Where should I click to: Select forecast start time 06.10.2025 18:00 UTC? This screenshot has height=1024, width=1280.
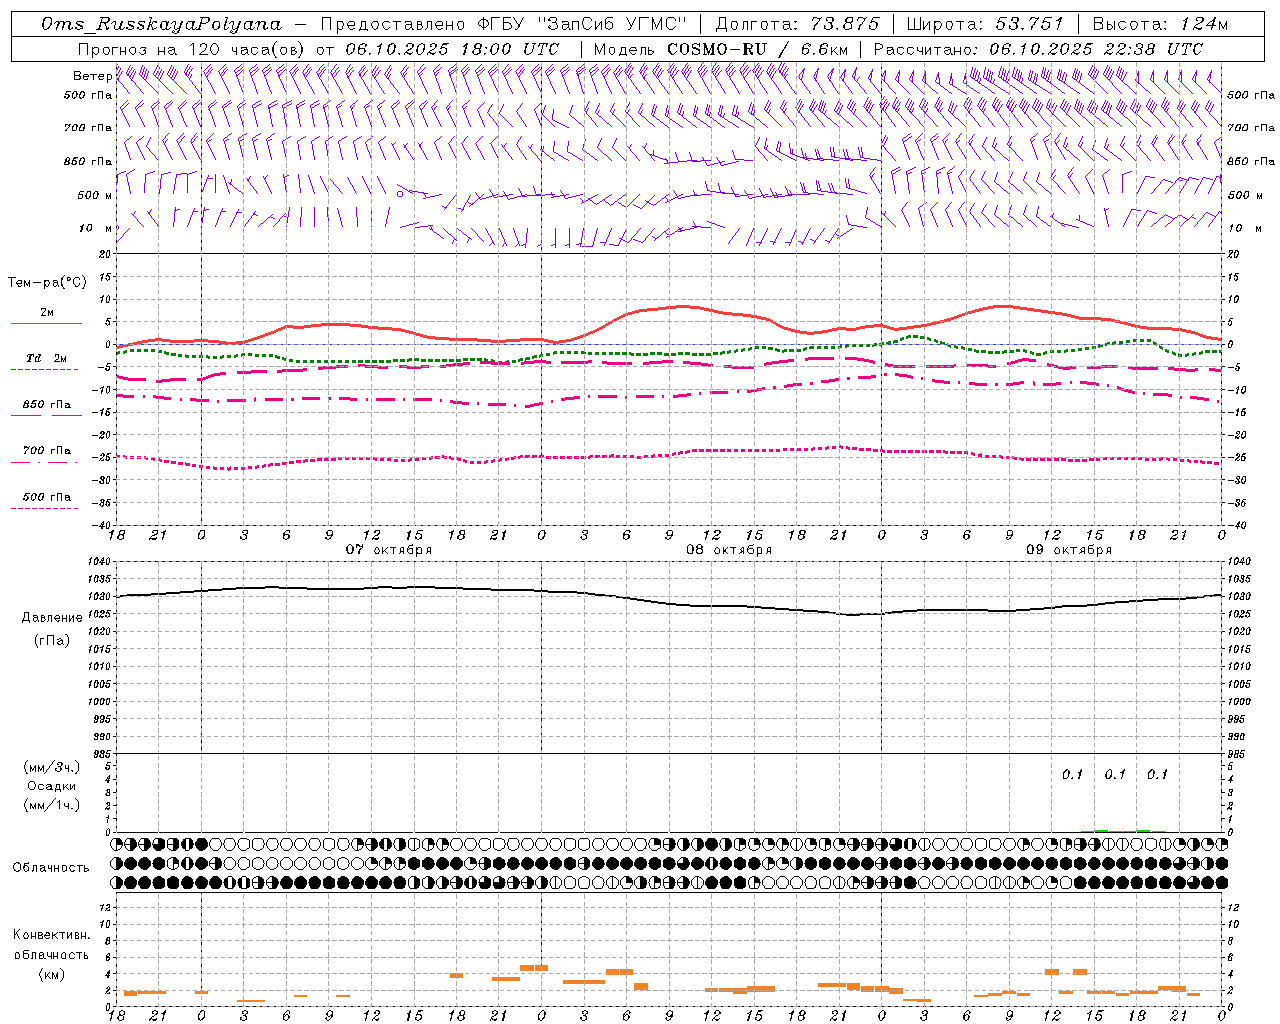(x=452, y=48)
